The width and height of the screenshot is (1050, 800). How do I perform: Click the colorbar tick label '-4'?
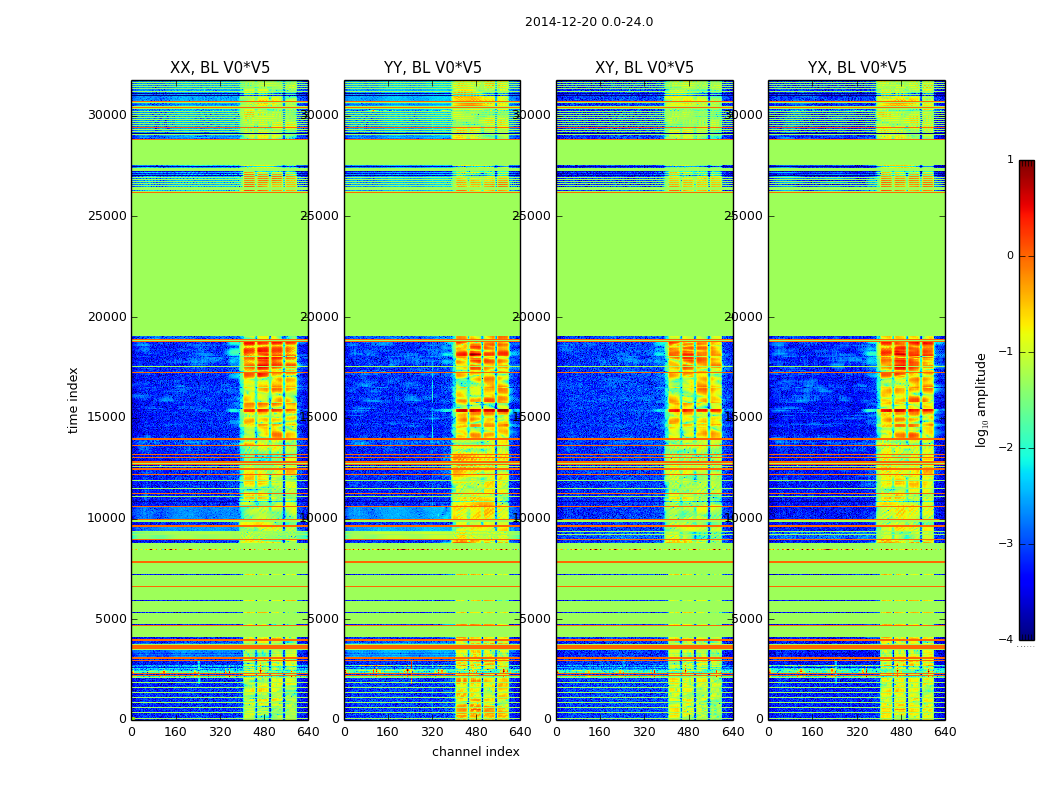coord(1007,640)
